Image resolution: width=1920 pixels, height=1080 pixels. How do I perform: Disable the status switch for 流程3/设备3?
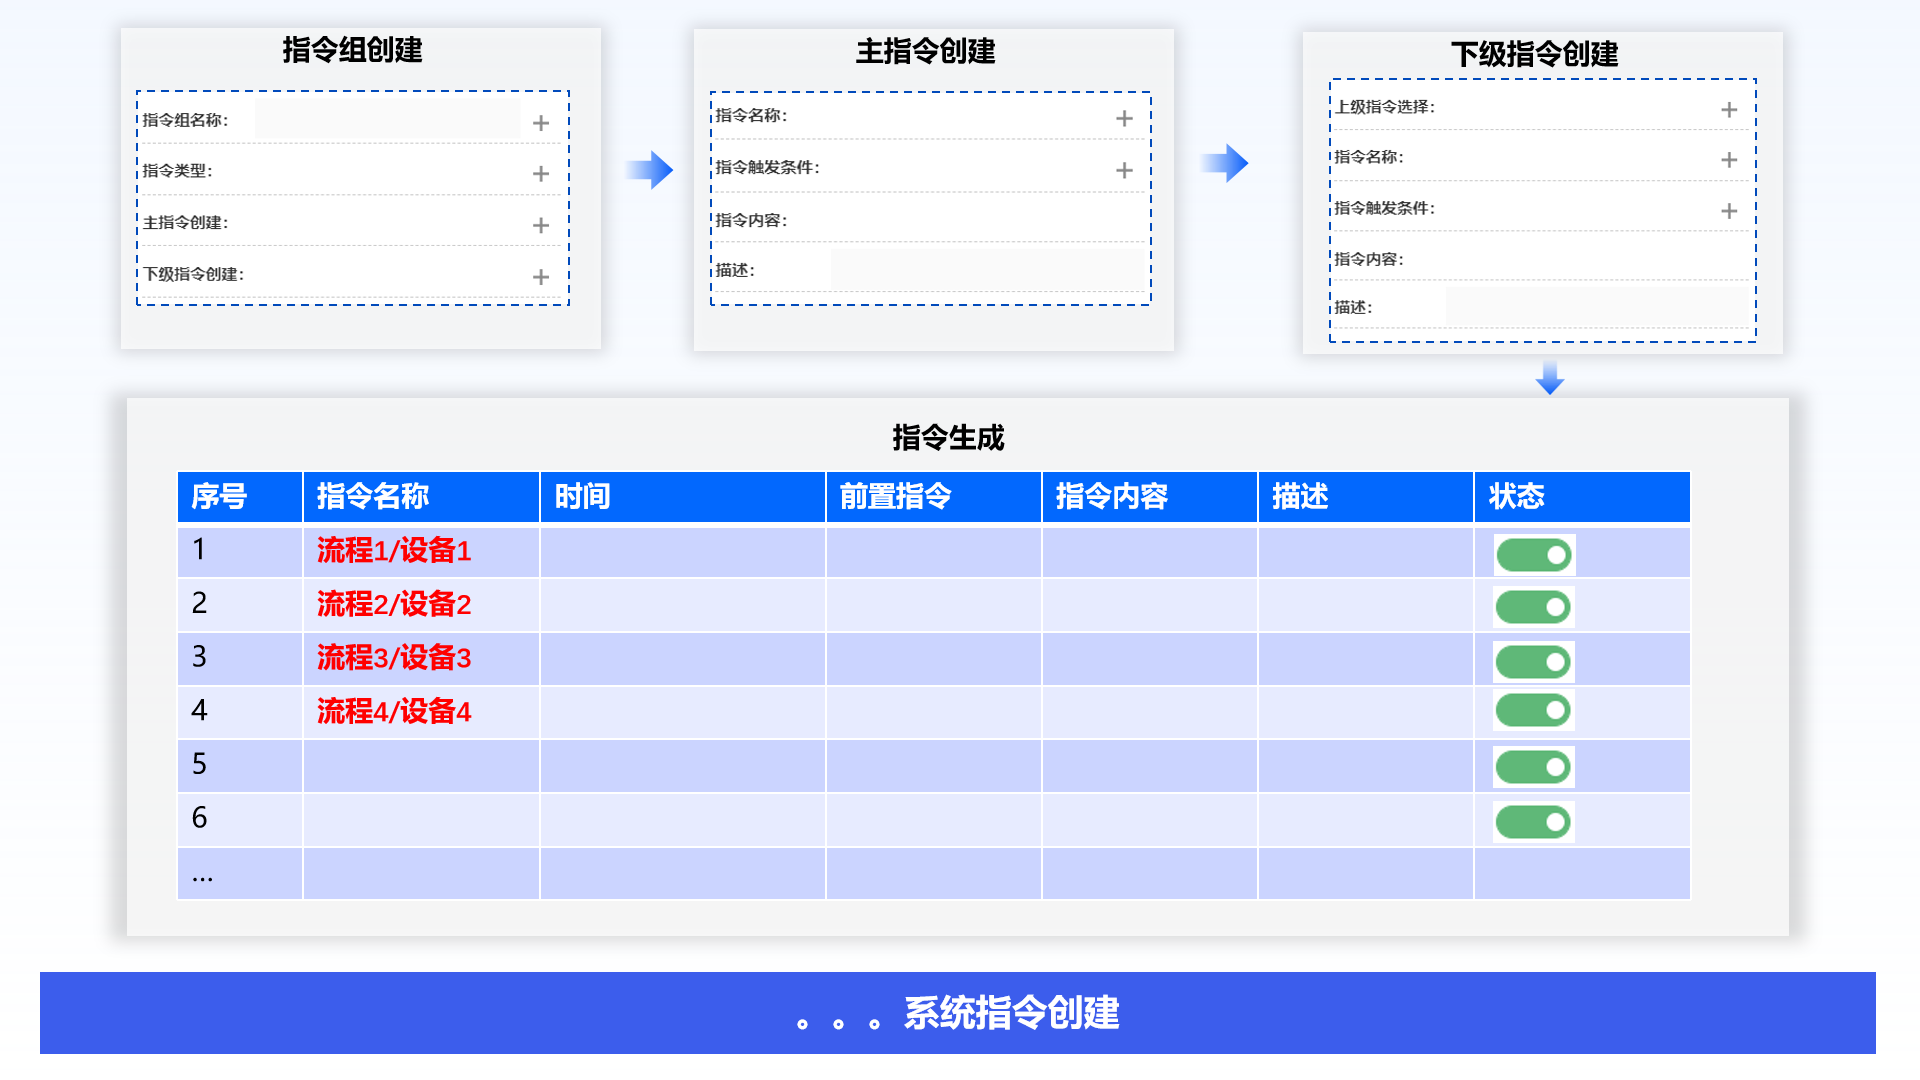(x=1534, y=661)
